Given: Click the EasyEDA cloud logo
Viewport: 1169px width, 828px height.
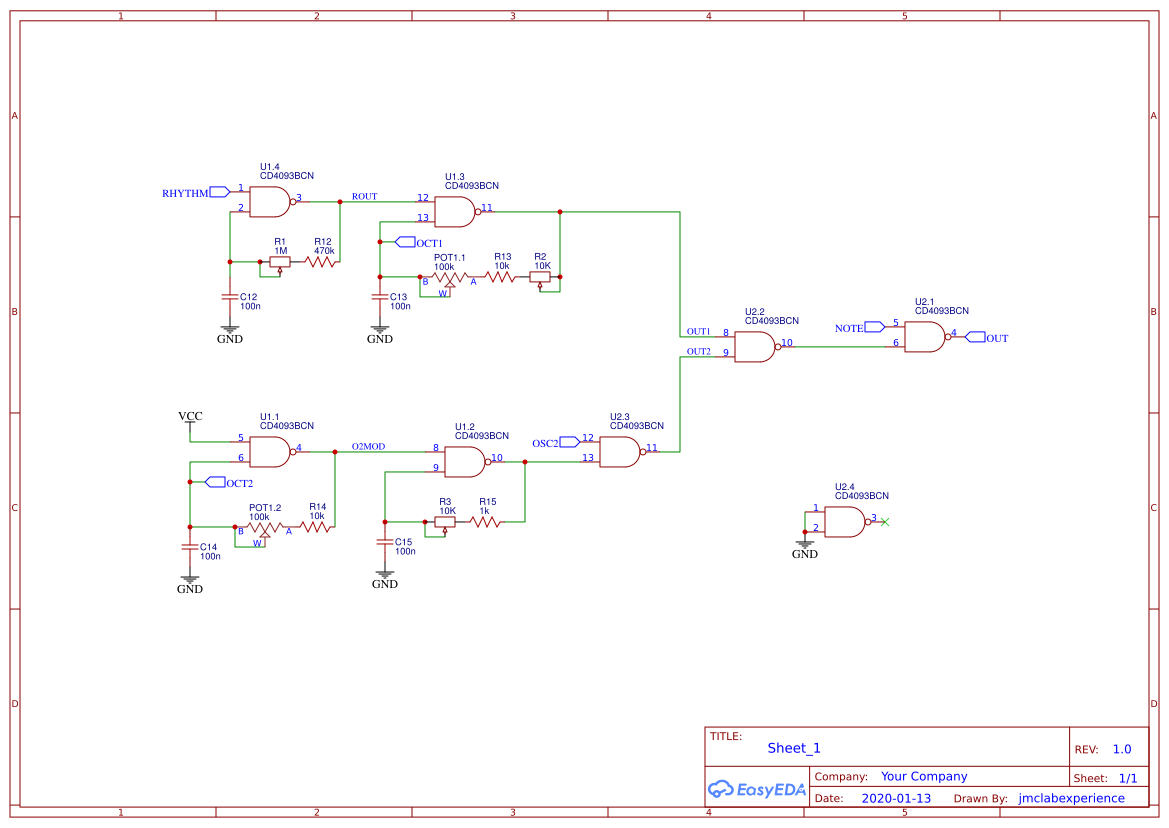Looking at the screenshot, I should 719,789.
